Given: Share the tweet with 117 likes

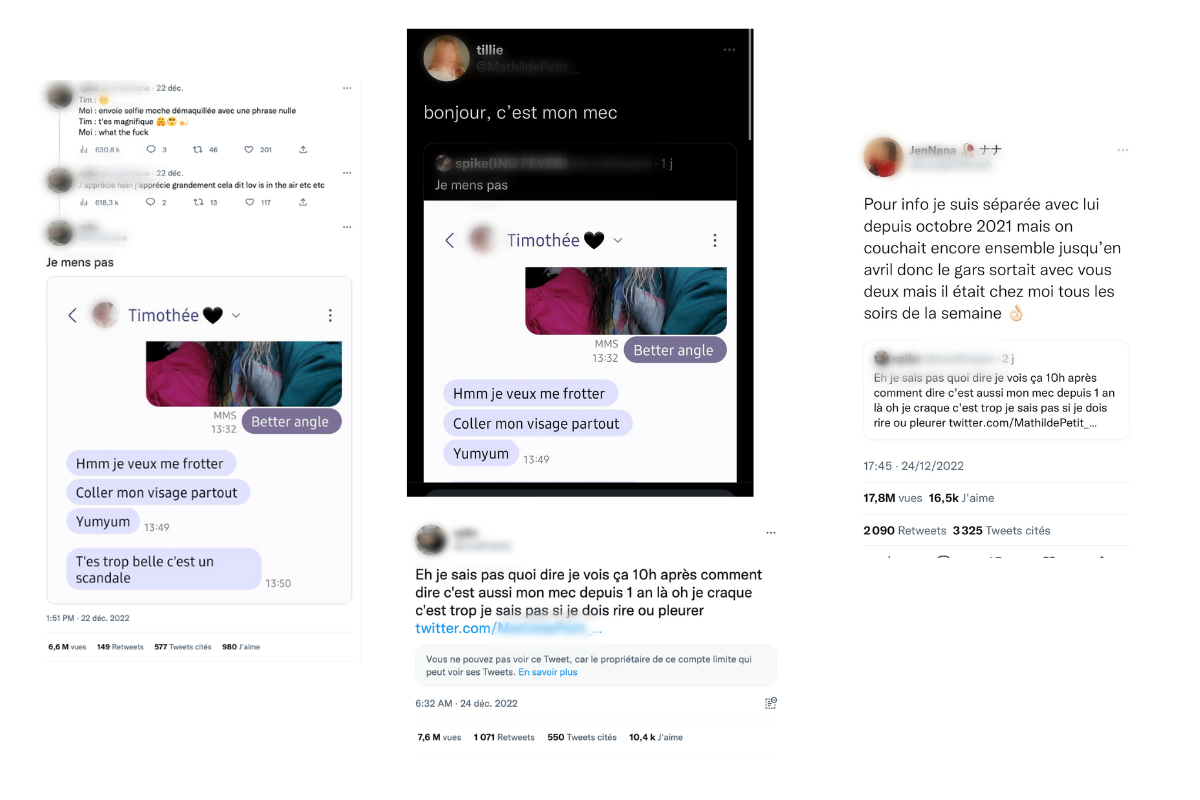Looking at the screenshot, I should click(303, 202).
